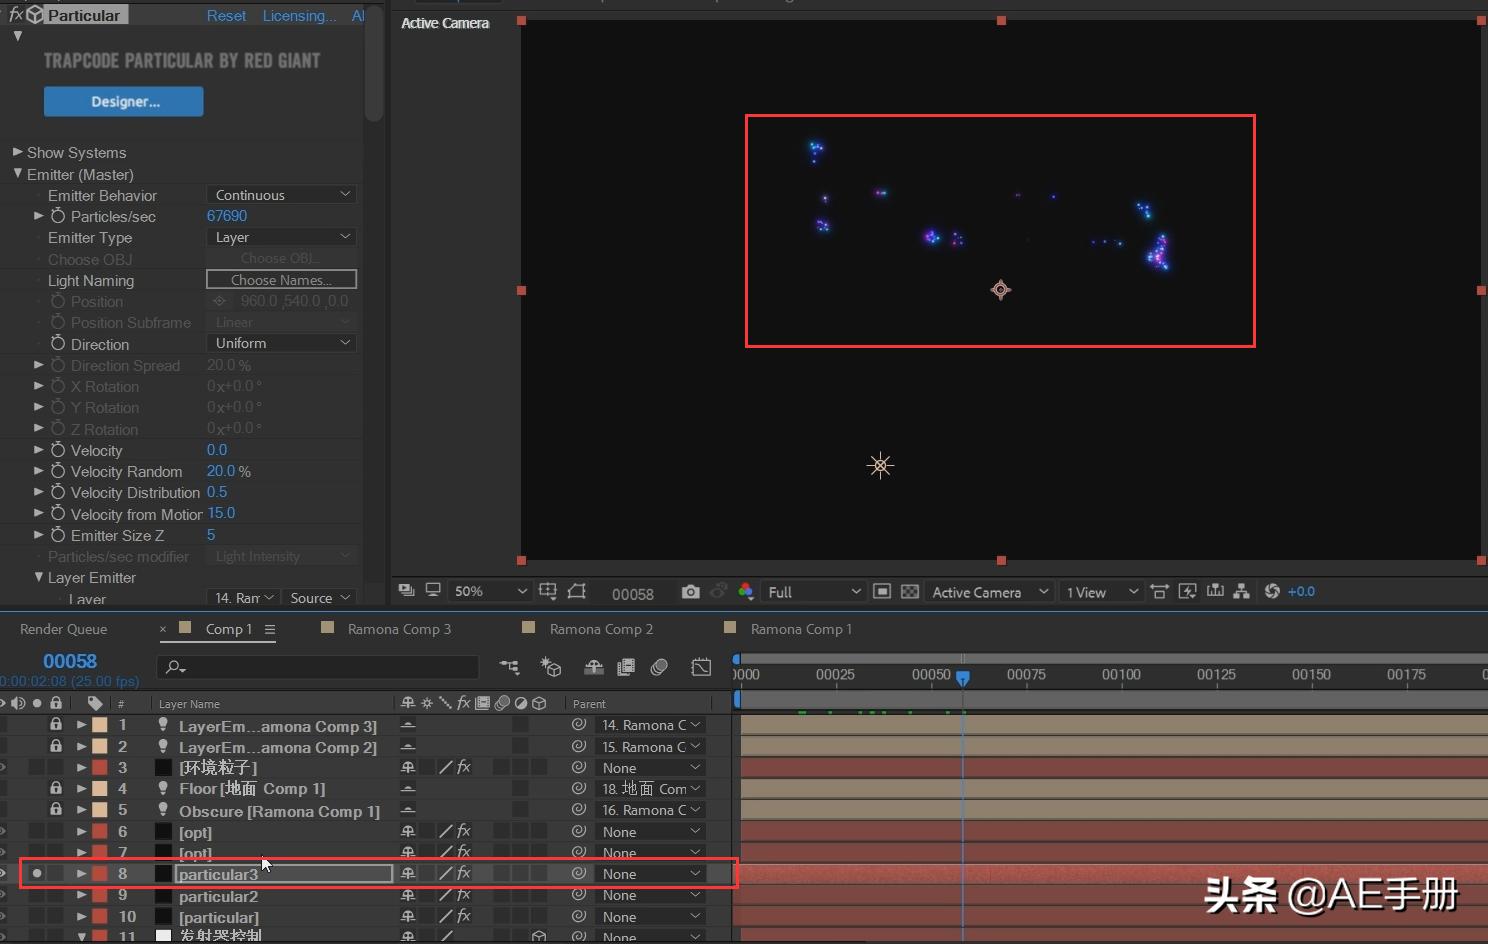Open the Graph Editor in timeline
This screenshot has height=944, width=1488.
coord(701,667)
